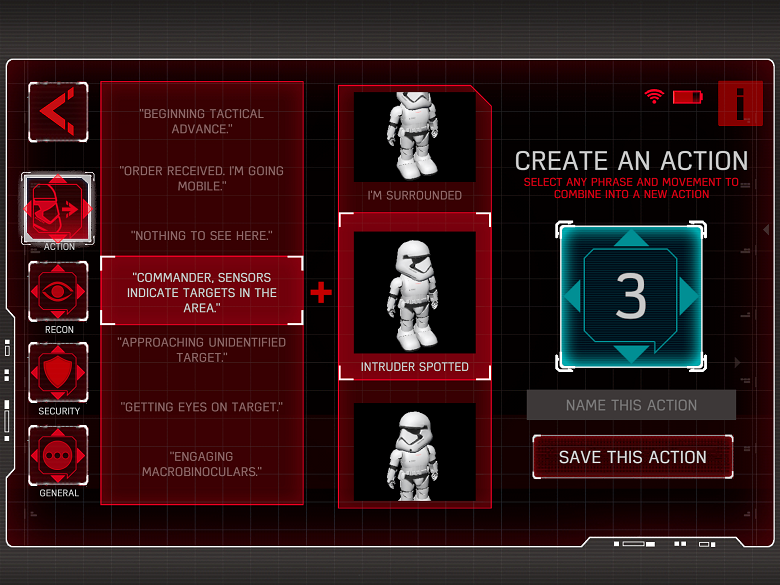Select action slot number 3
The width and height of the screenshot is (780, 585).
631,297
